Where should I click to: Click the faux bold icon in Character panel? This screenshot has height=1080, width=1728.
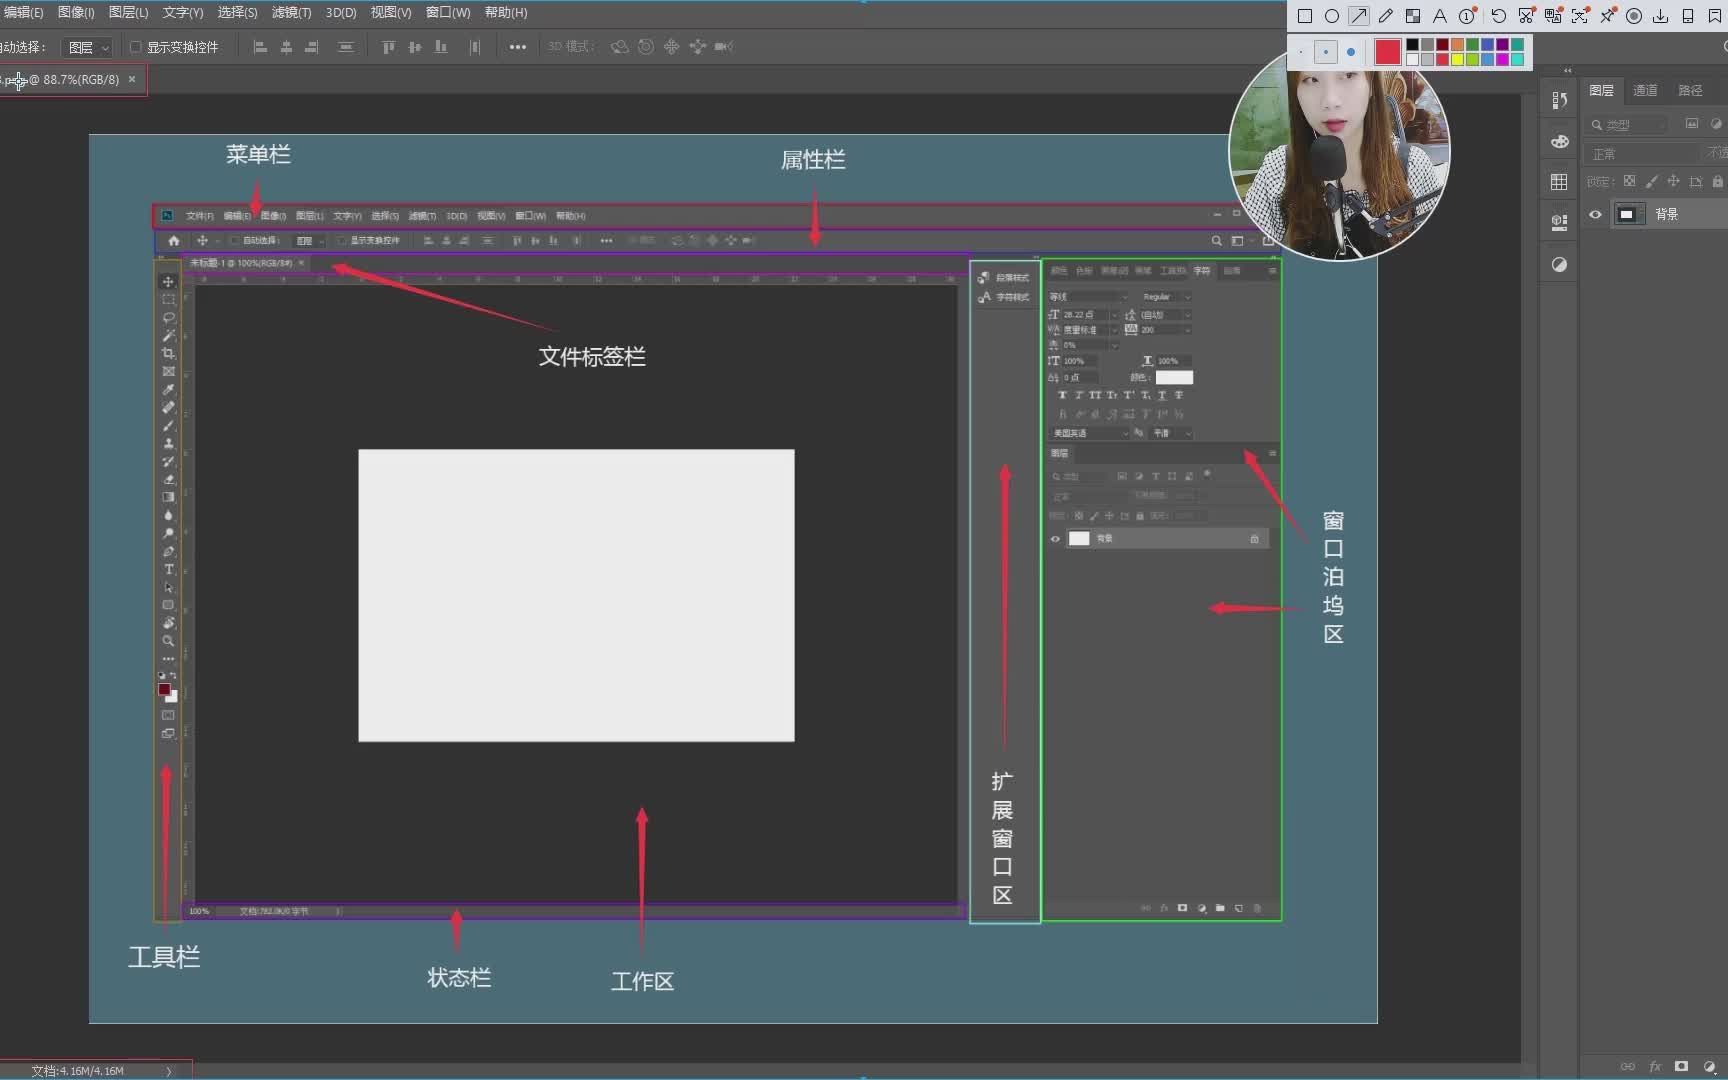[x=1063, y=395]
